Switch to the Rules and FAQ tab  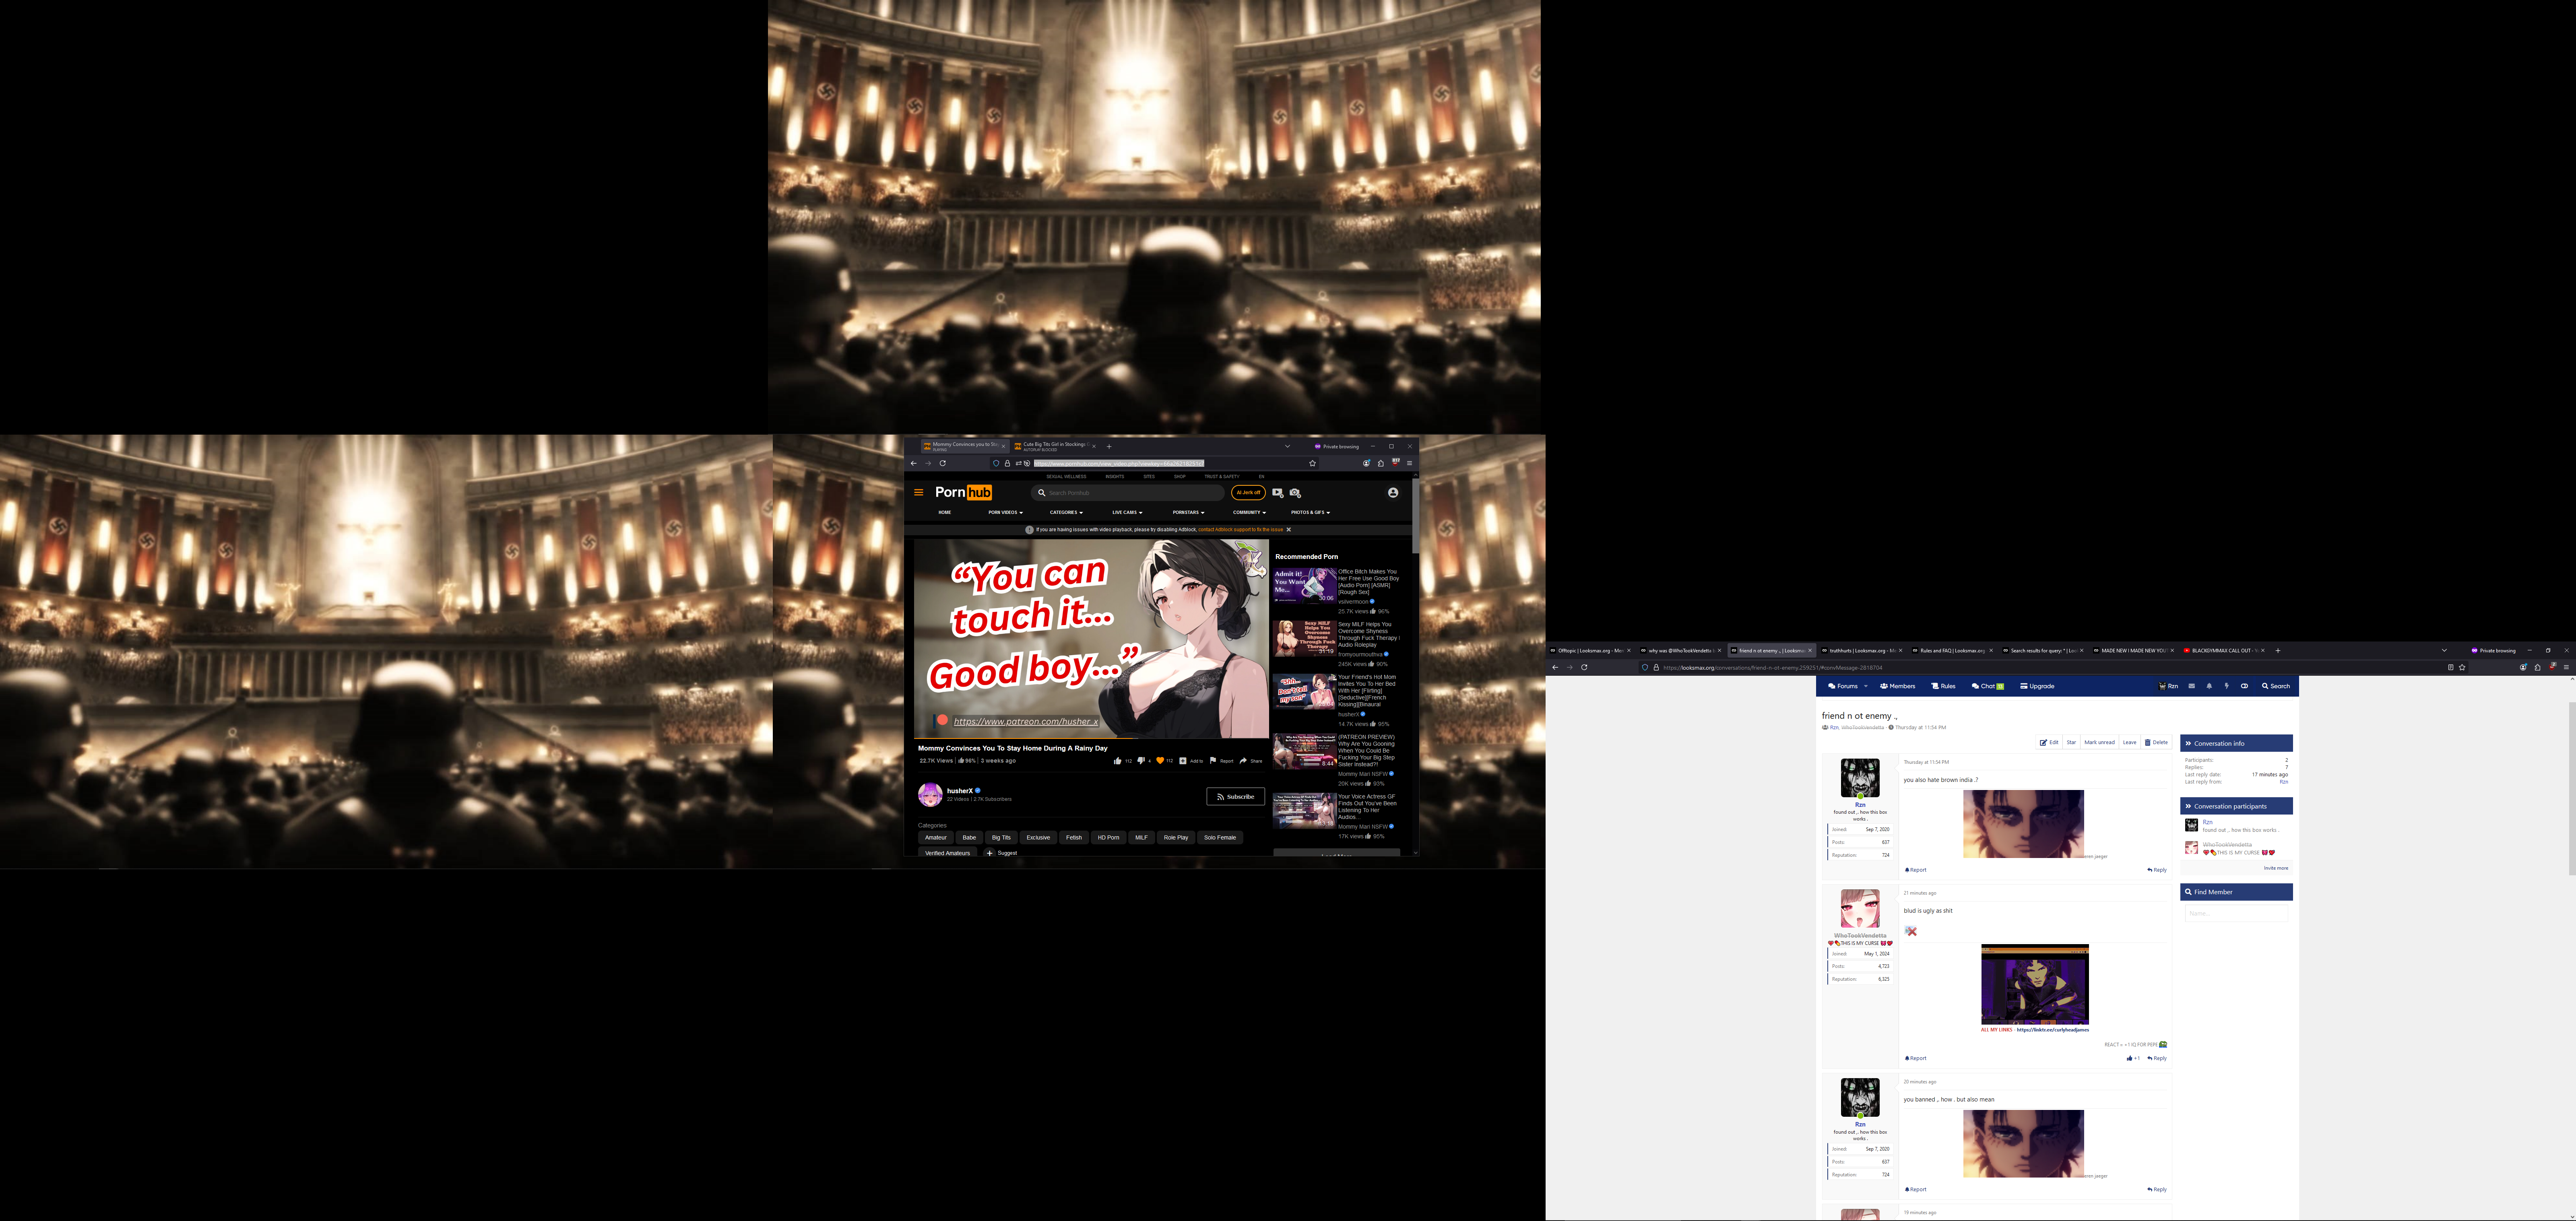(x=1950, y=650)
